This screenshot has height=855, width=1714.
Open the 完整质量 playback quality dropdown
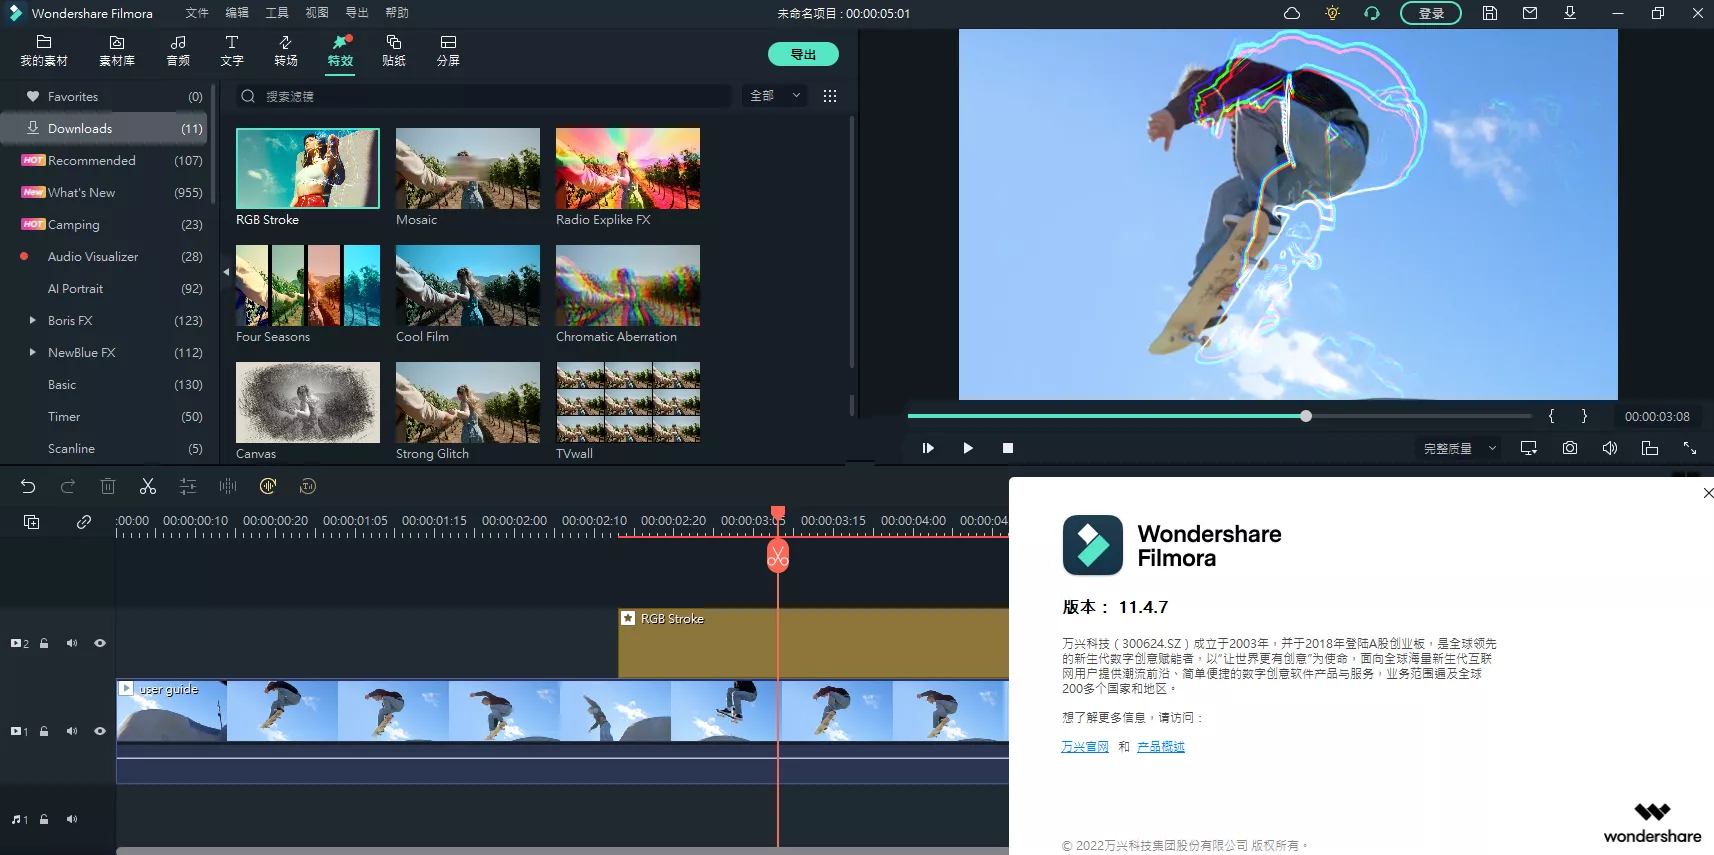(x=1460, y=448)
